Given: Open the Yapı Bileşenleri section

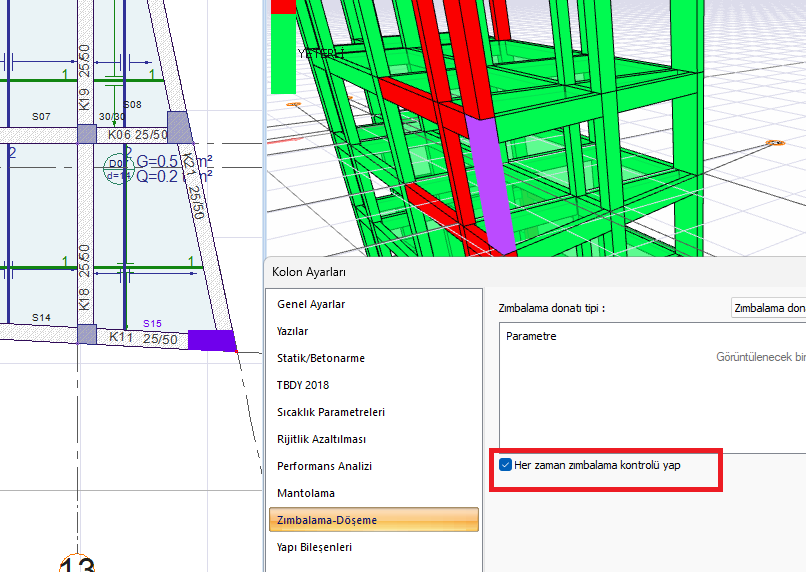Looking at the screenshot, I should [x=314, y=547].
